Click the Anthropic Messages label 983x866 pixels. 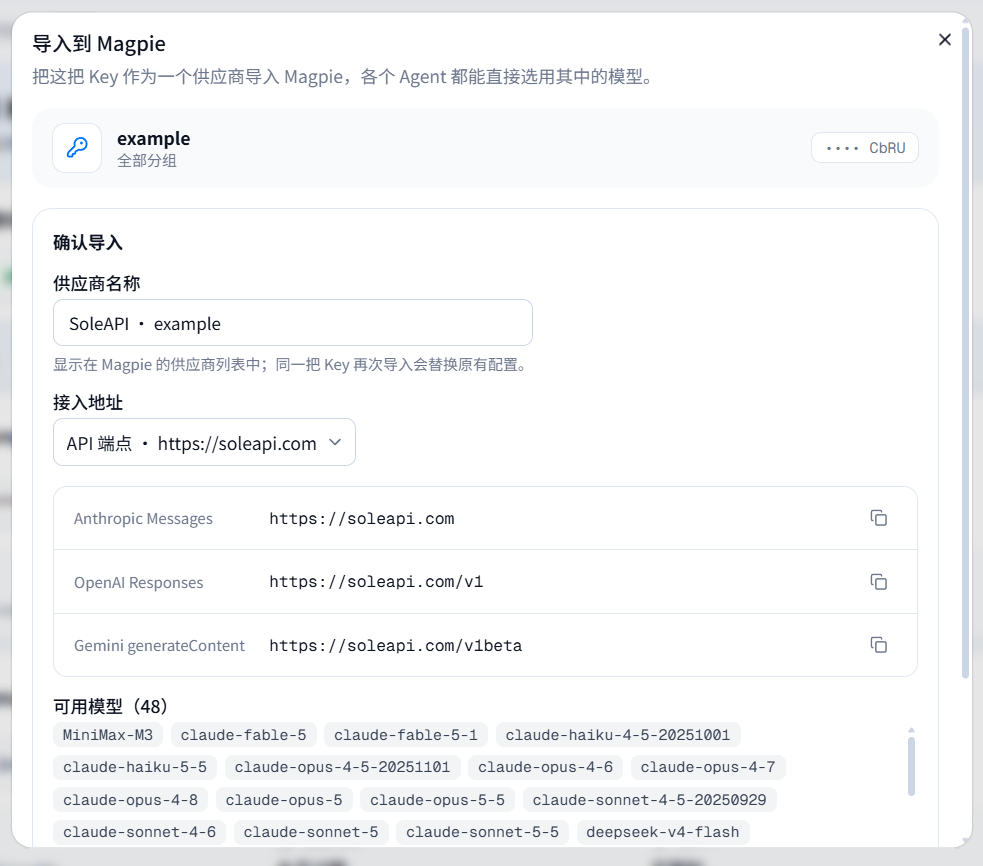143,519
